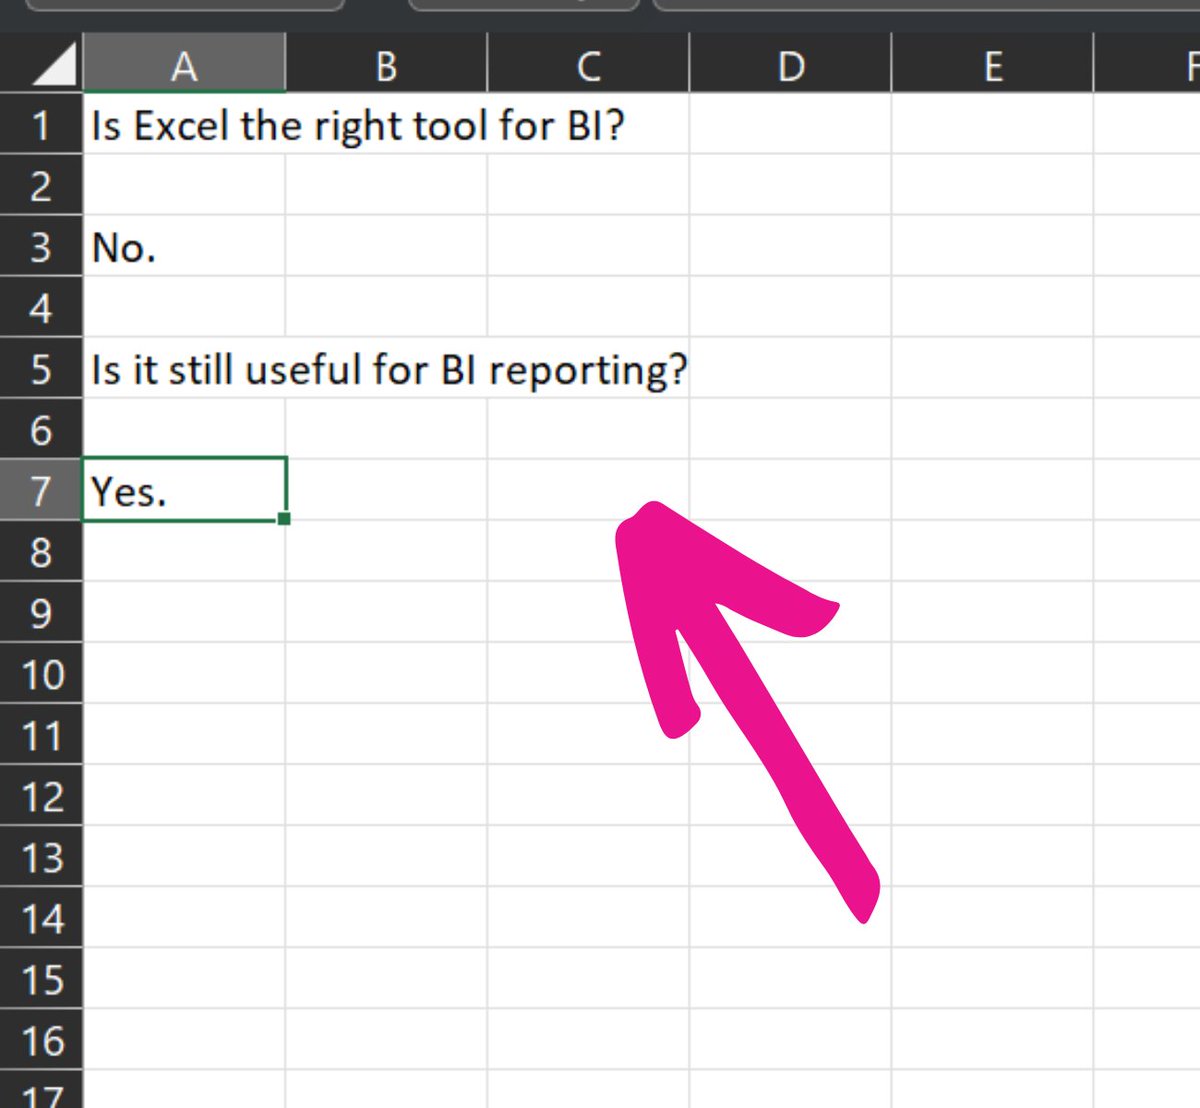Image resolution: width=1200 pixels, height=1108 pixels.
Task: Click the fill handle on cell A7
Action: pyautogui.click(x=283, y=518)
